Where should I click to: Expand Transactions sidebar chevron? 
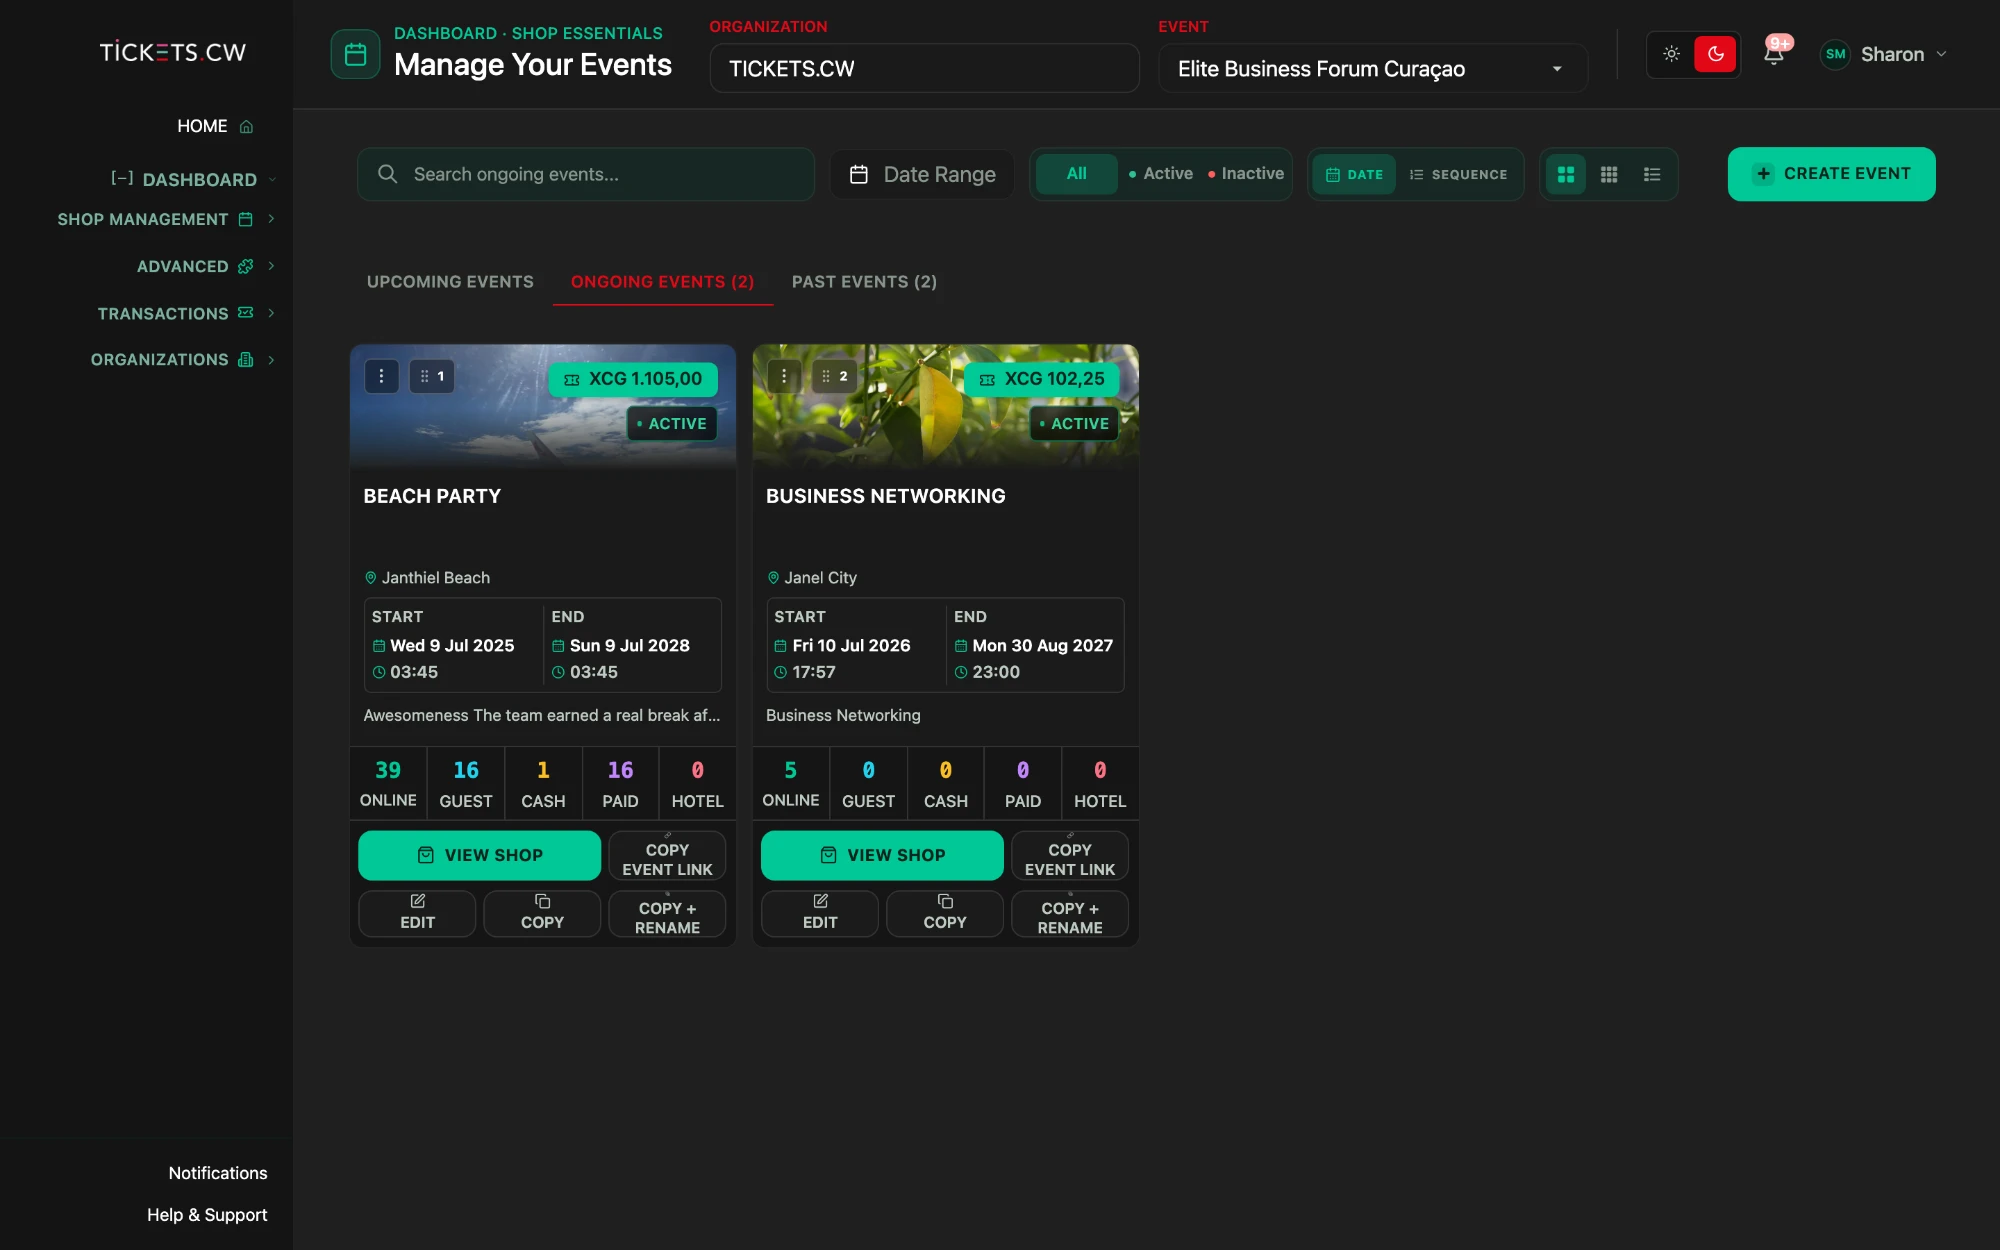(x=271, y=313)
